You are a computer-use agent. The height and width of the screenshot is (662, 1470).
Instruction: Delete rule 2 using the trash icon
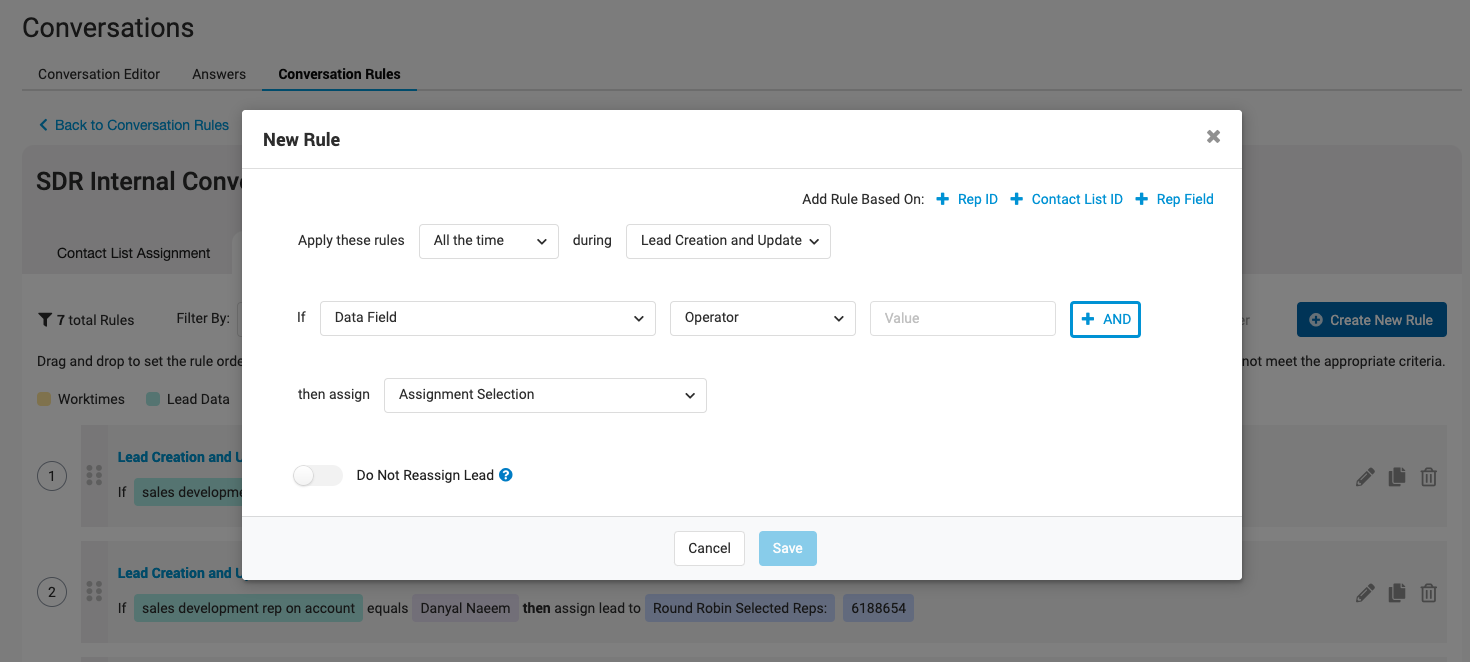pyautogui.click(x=1429, y=593)
